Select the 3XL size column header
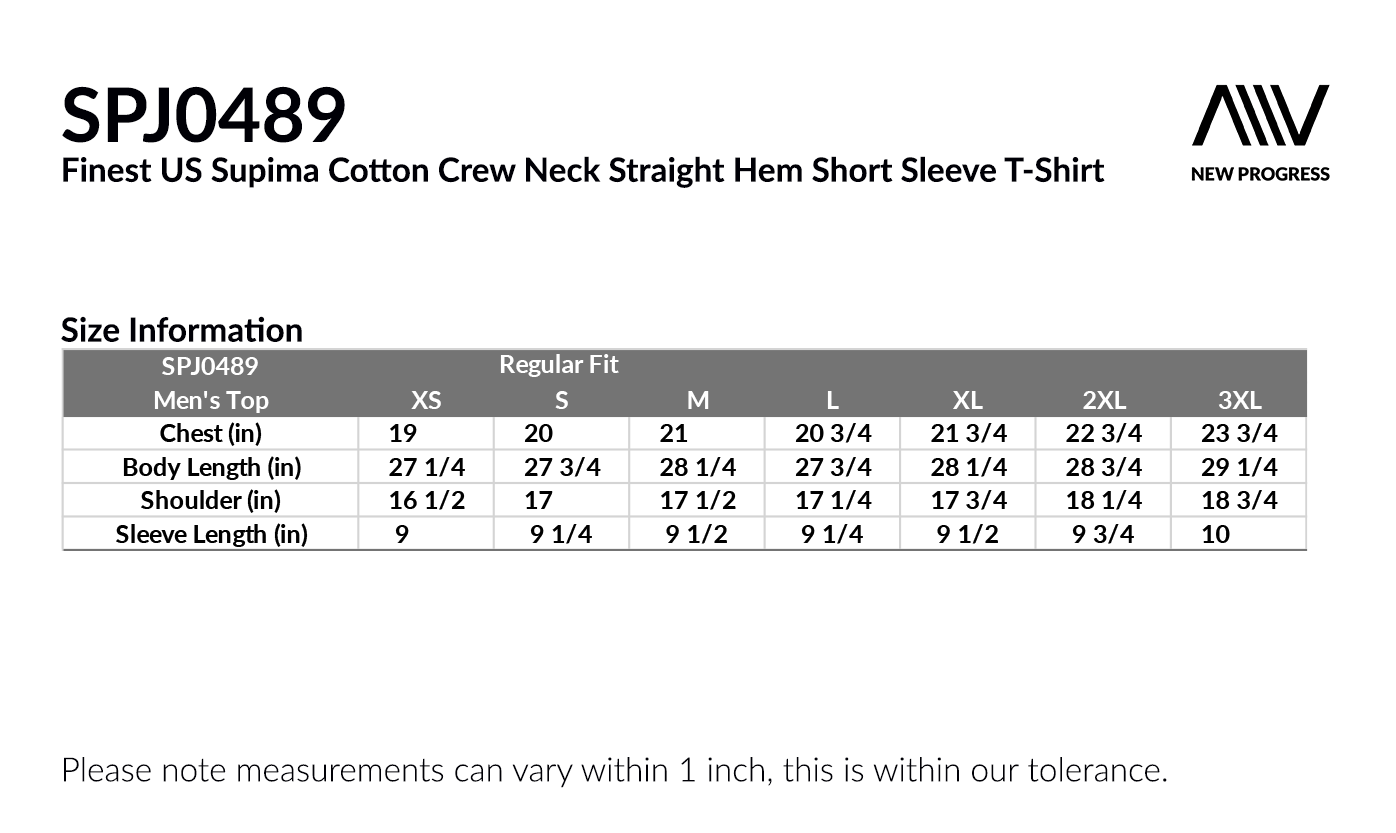 [x=1239, y=401]
